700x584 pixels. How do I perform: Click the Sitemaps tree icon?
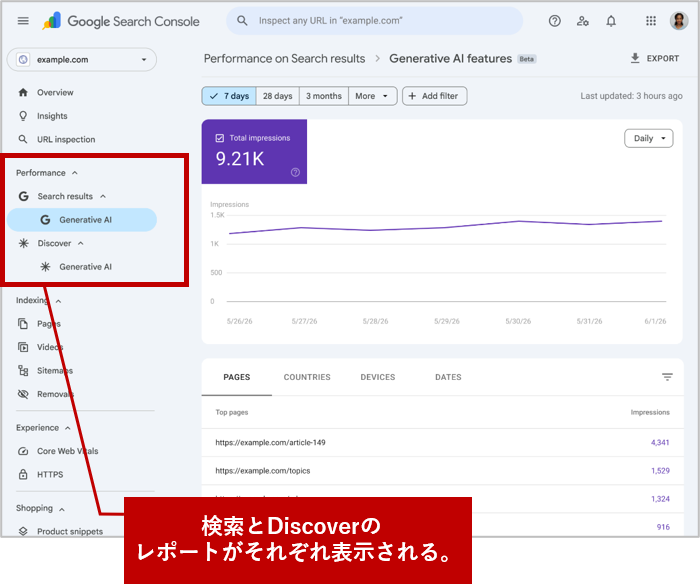click(x=23, y=371)
